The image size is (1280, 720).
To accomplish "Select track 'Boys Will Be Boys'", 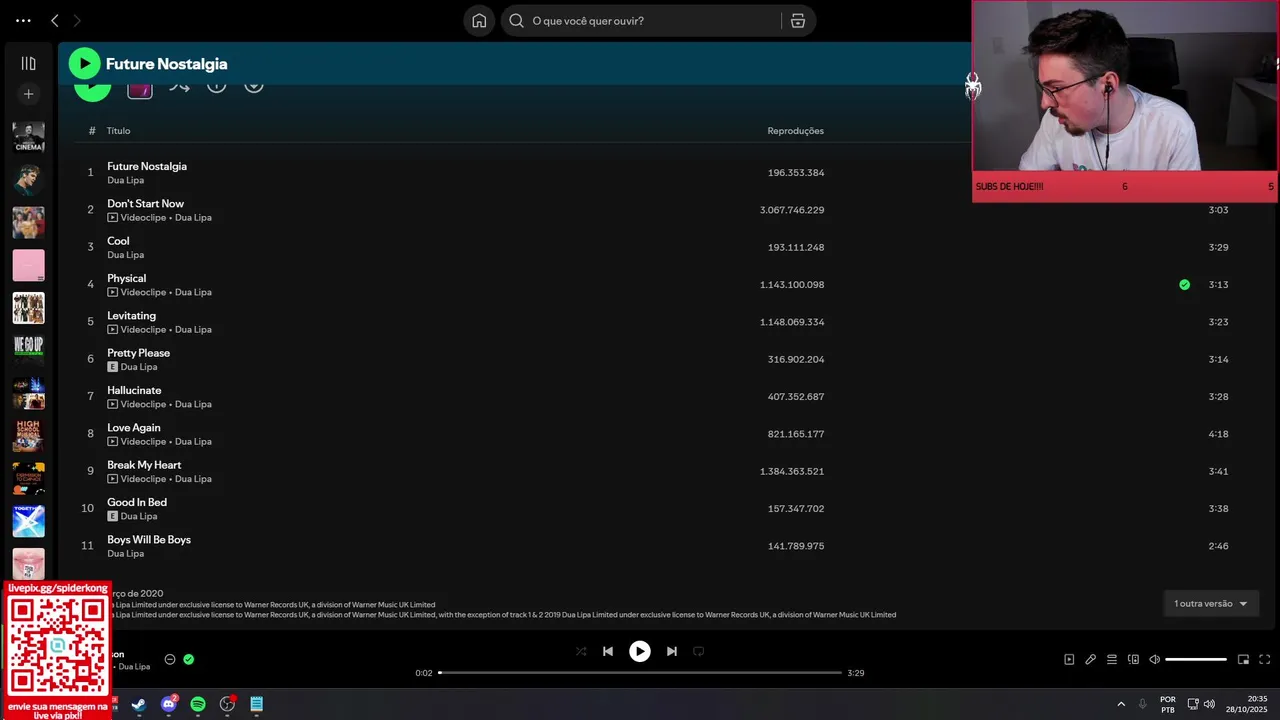I will pyautogui.click(x=149, y=540).
